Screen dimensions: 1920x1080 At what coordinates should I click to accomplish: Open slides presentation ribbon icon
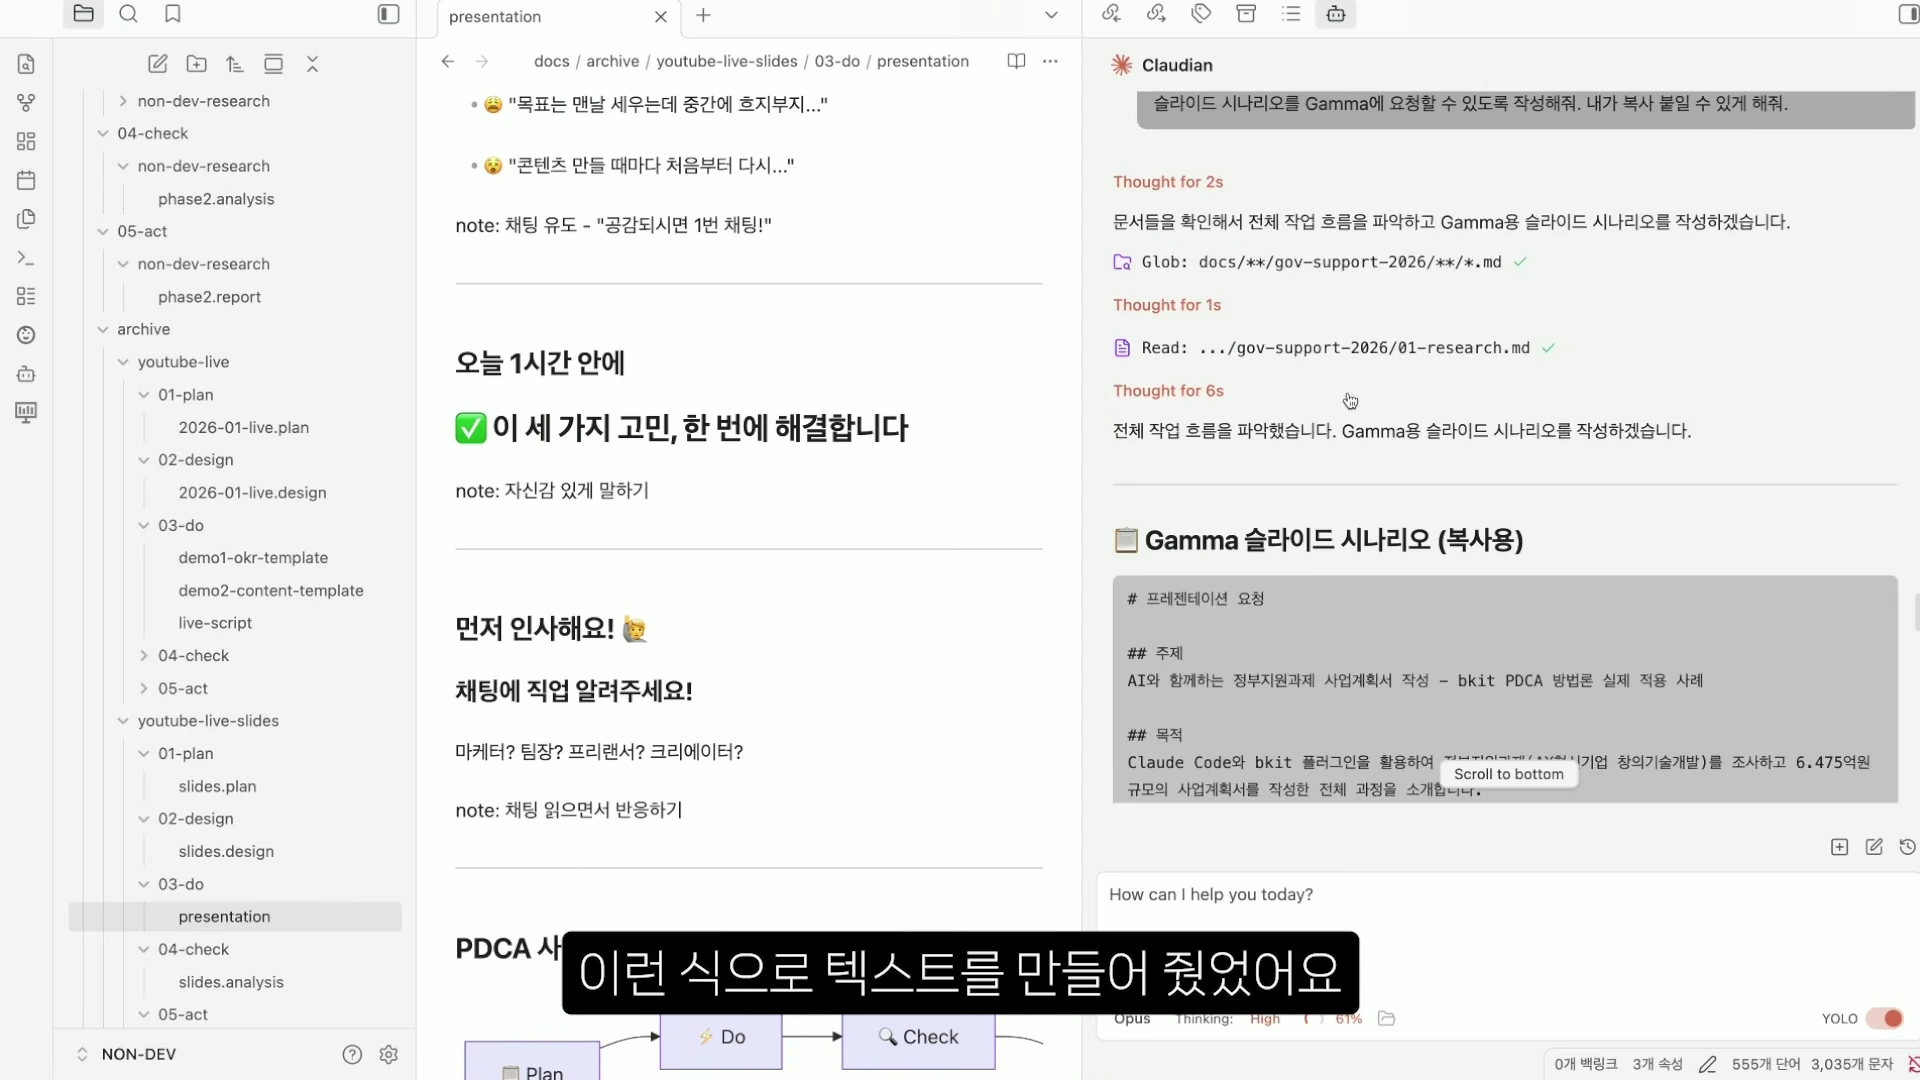click(x=26, y=412)
